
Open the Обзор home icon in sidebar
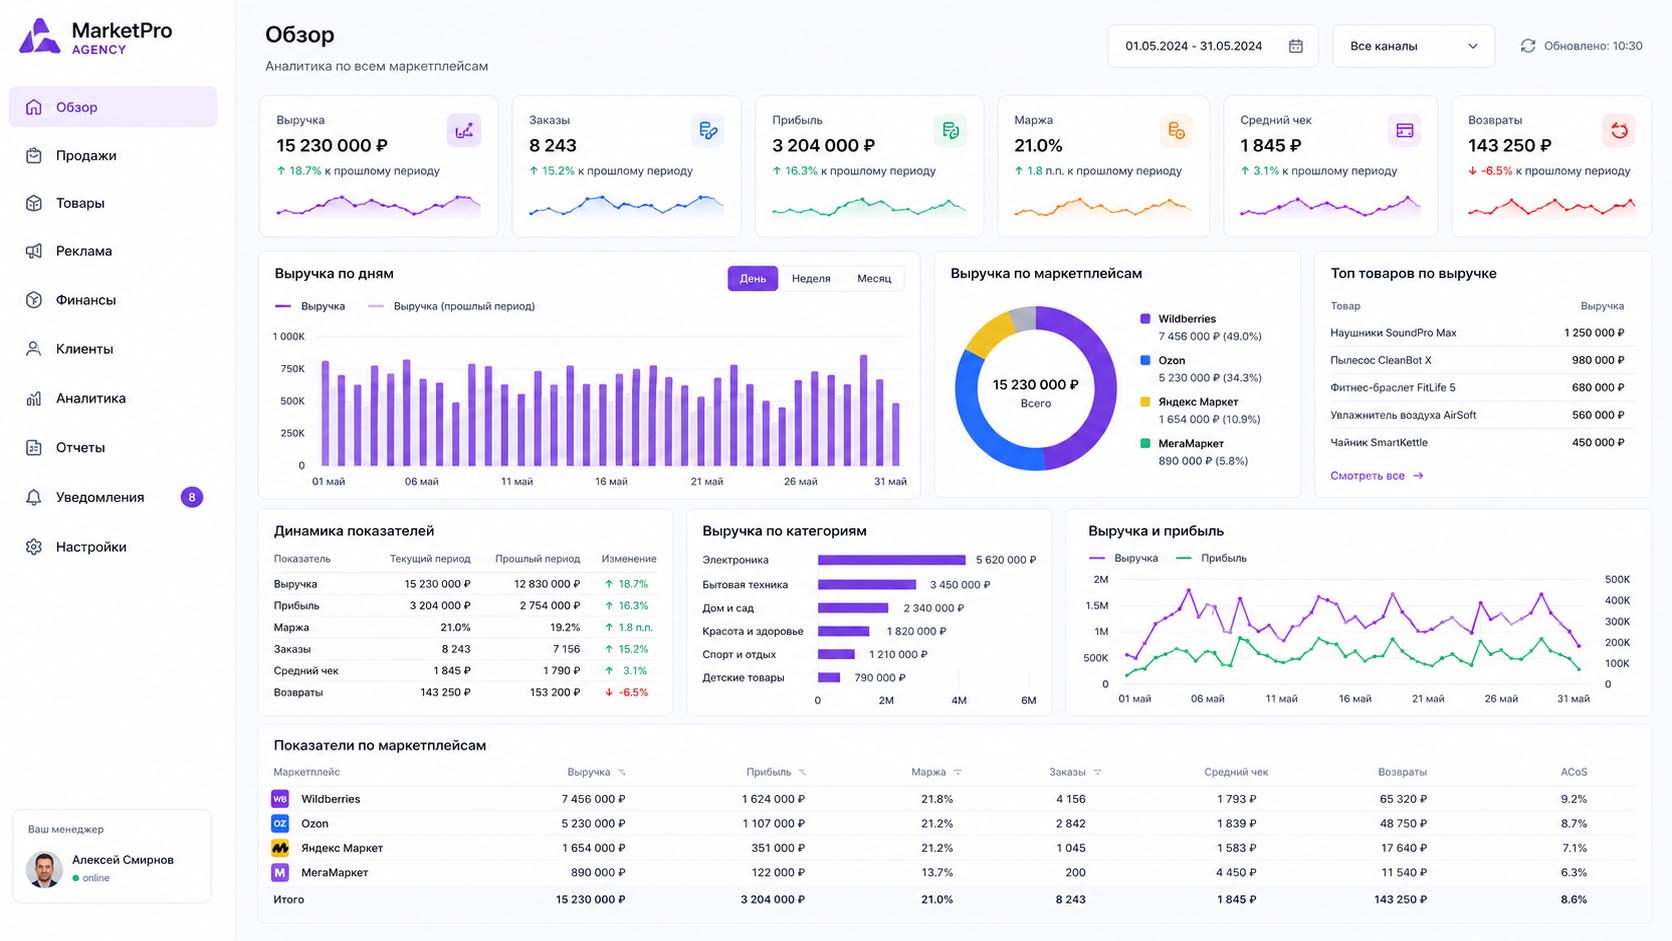click(34, 107)
